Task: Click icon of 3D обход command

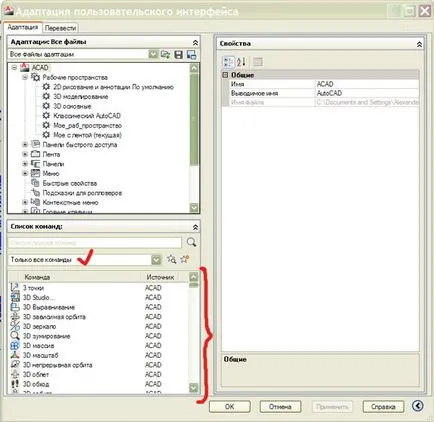Action: [x=15, y=384]
